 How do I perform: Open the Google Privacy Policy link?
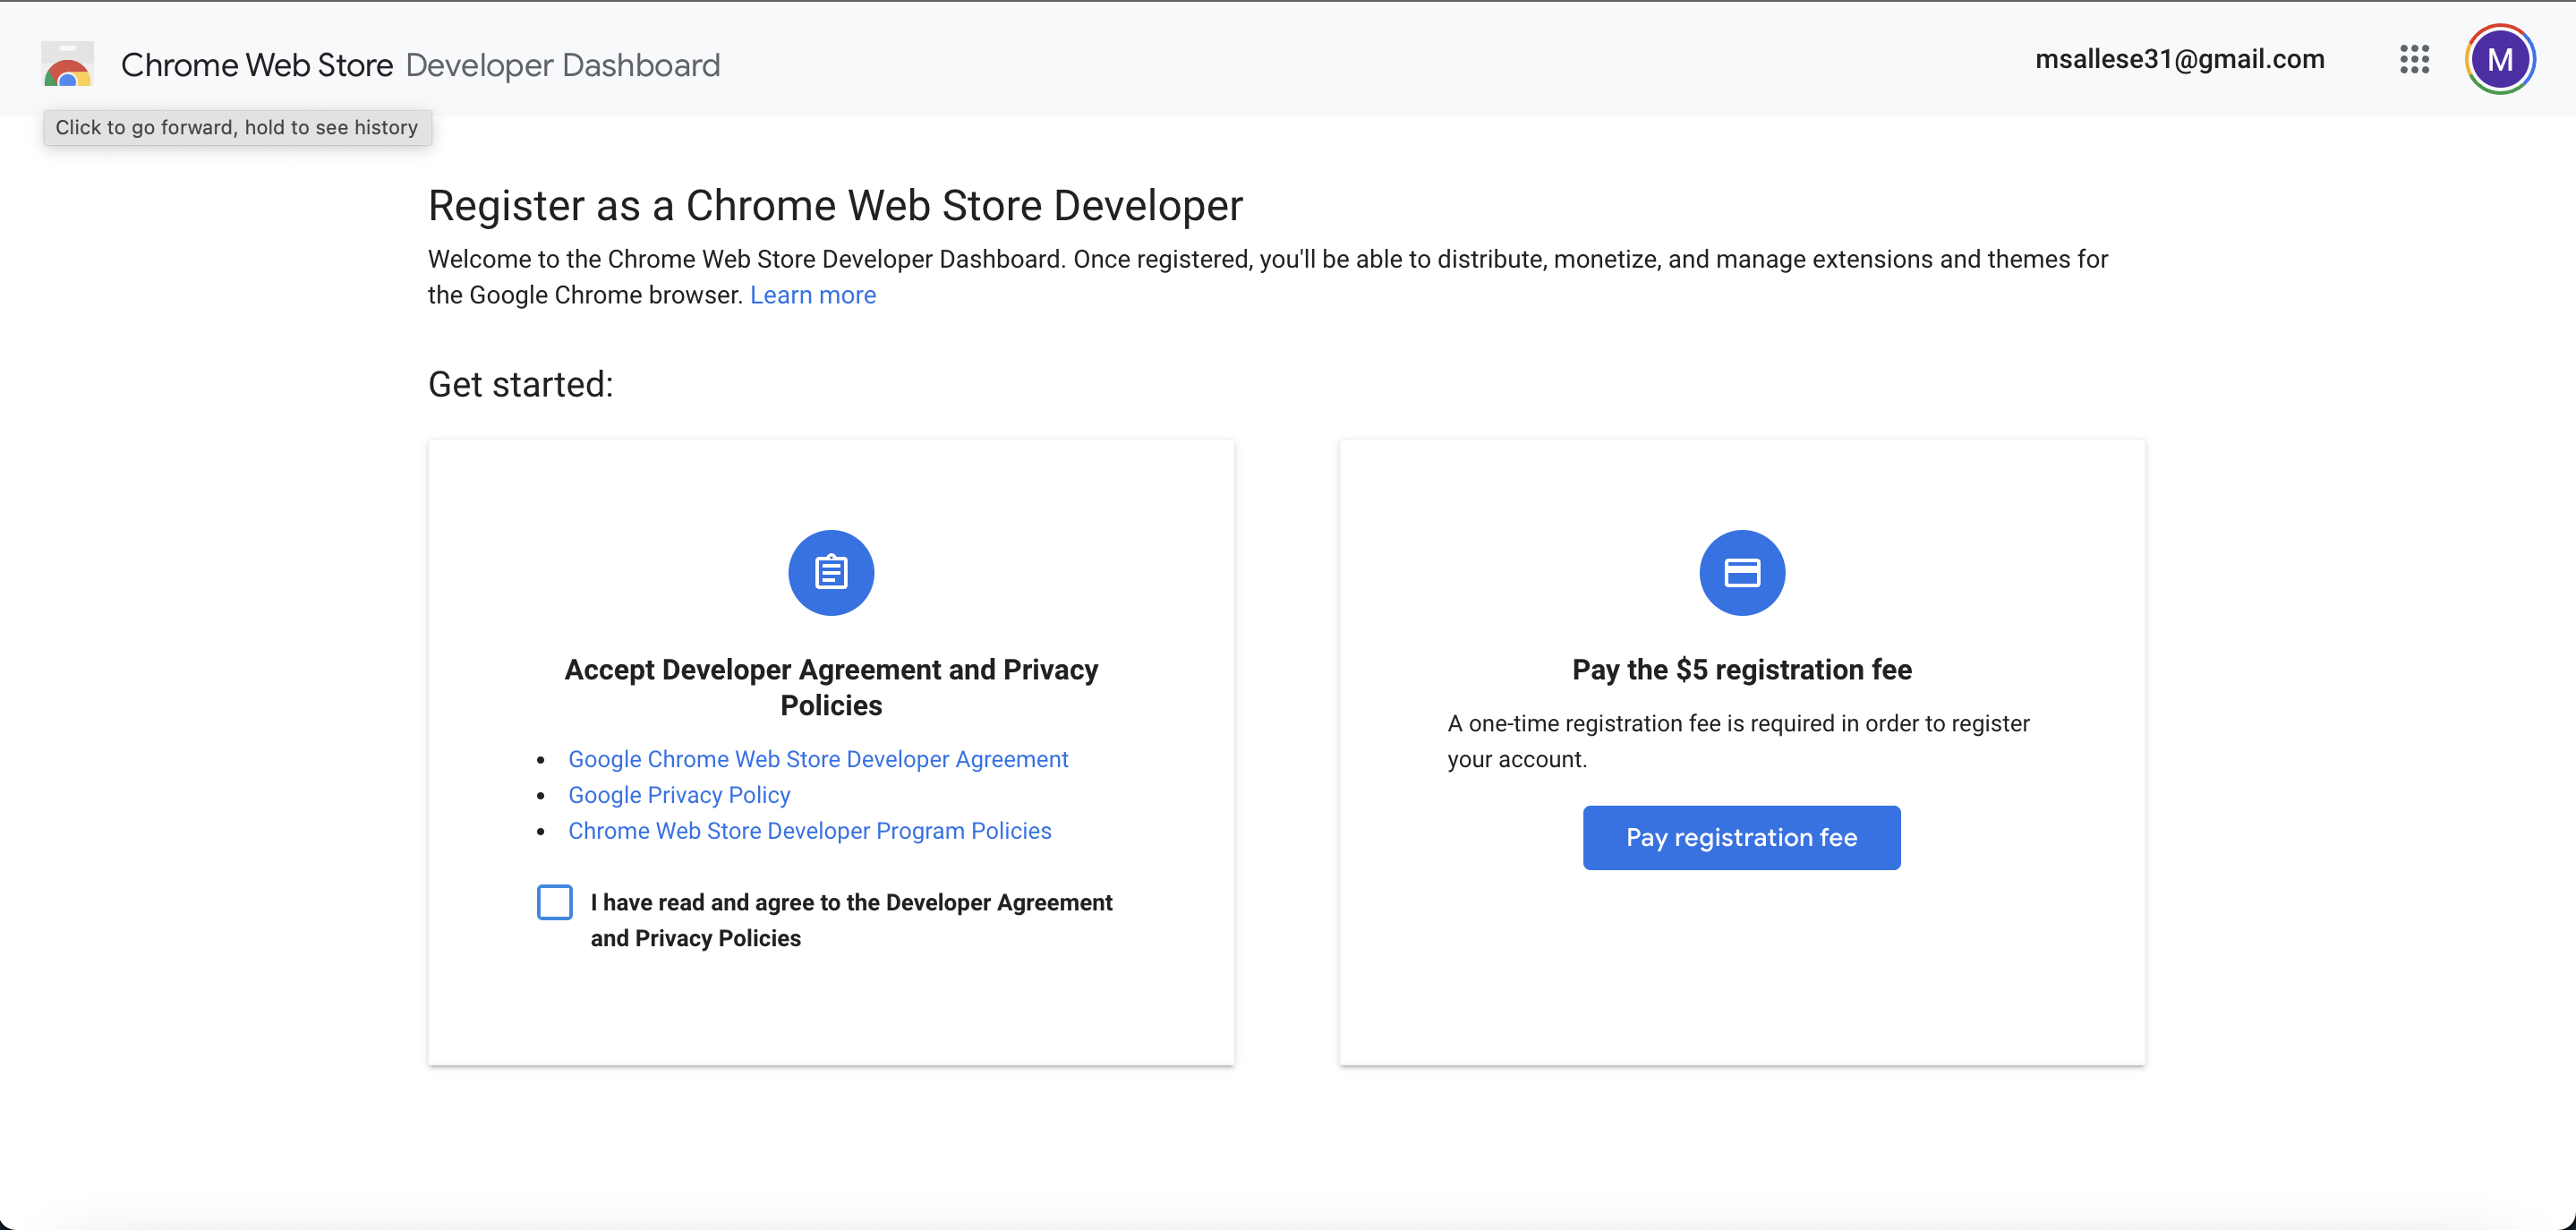679,795
